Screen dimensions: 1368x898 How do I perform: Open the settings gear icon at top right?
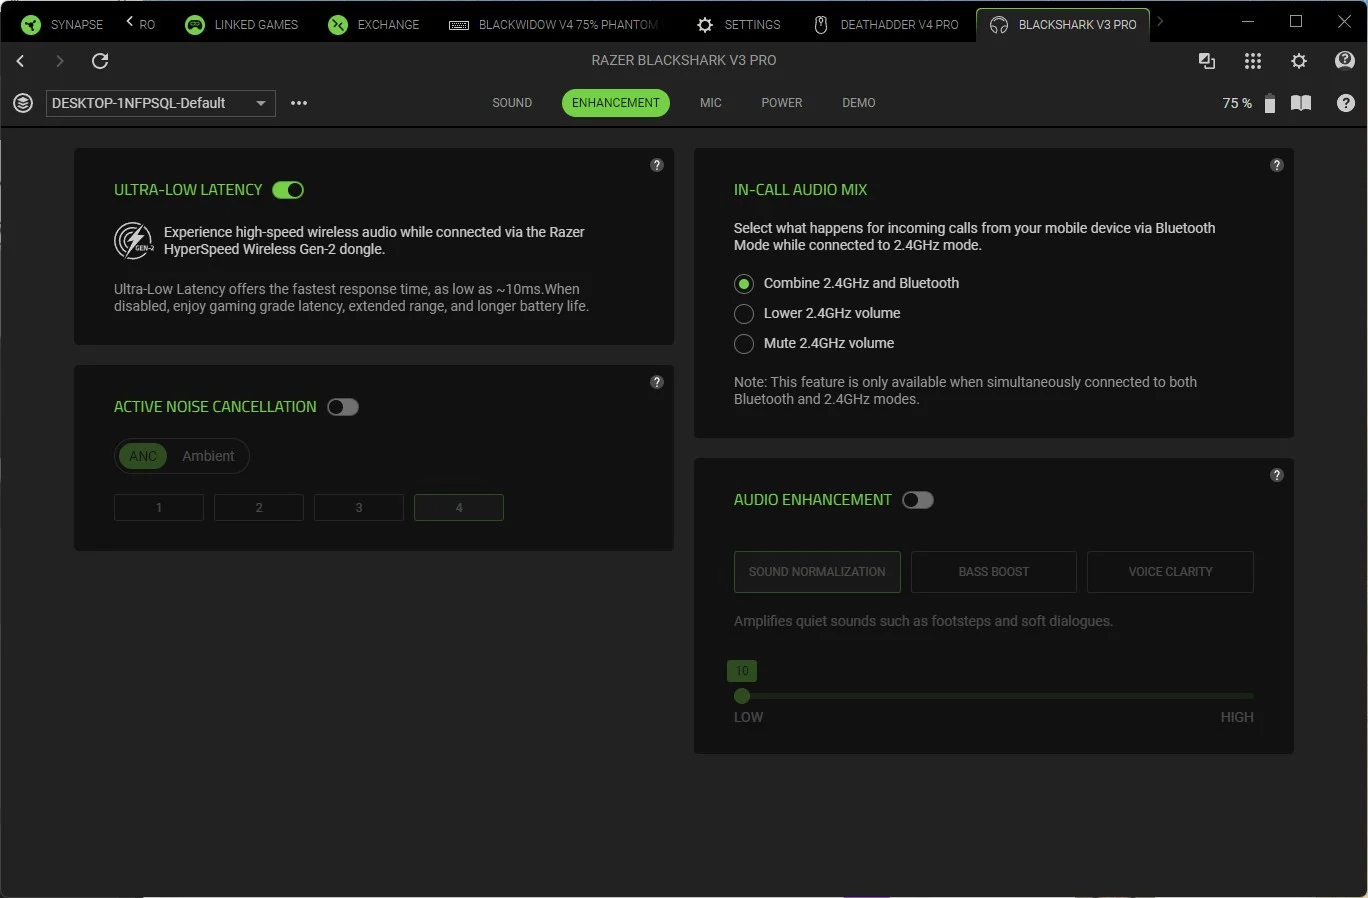click(1298, 61)
